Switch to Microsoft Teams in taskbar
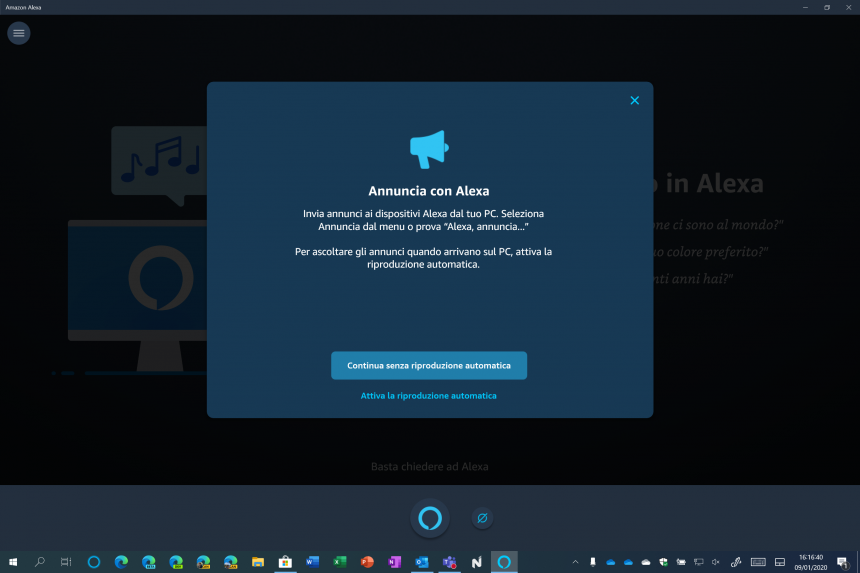The image size is (860, 573). [x=449, y=562]
